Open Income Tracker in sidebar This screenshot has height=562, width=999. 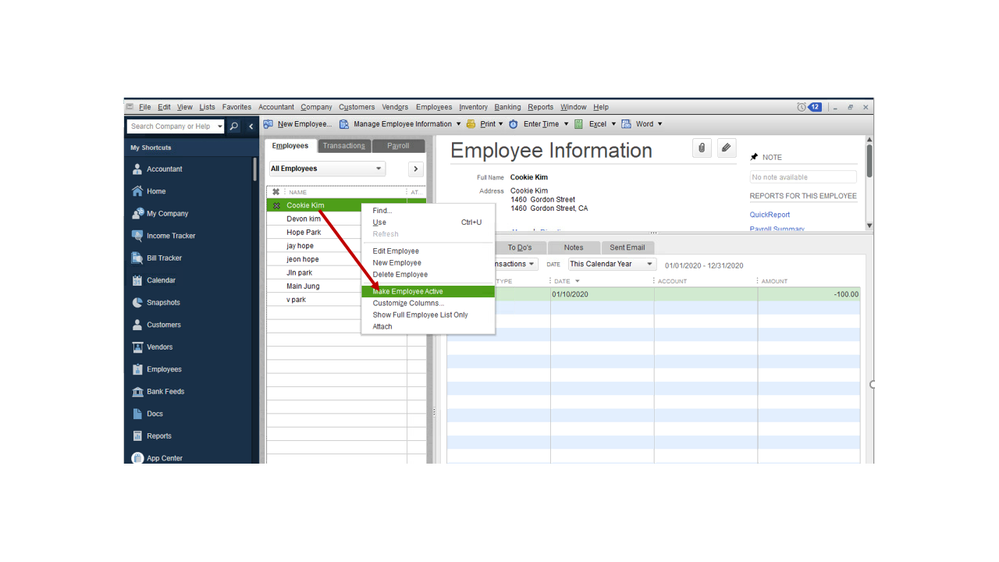click(171, 236)
